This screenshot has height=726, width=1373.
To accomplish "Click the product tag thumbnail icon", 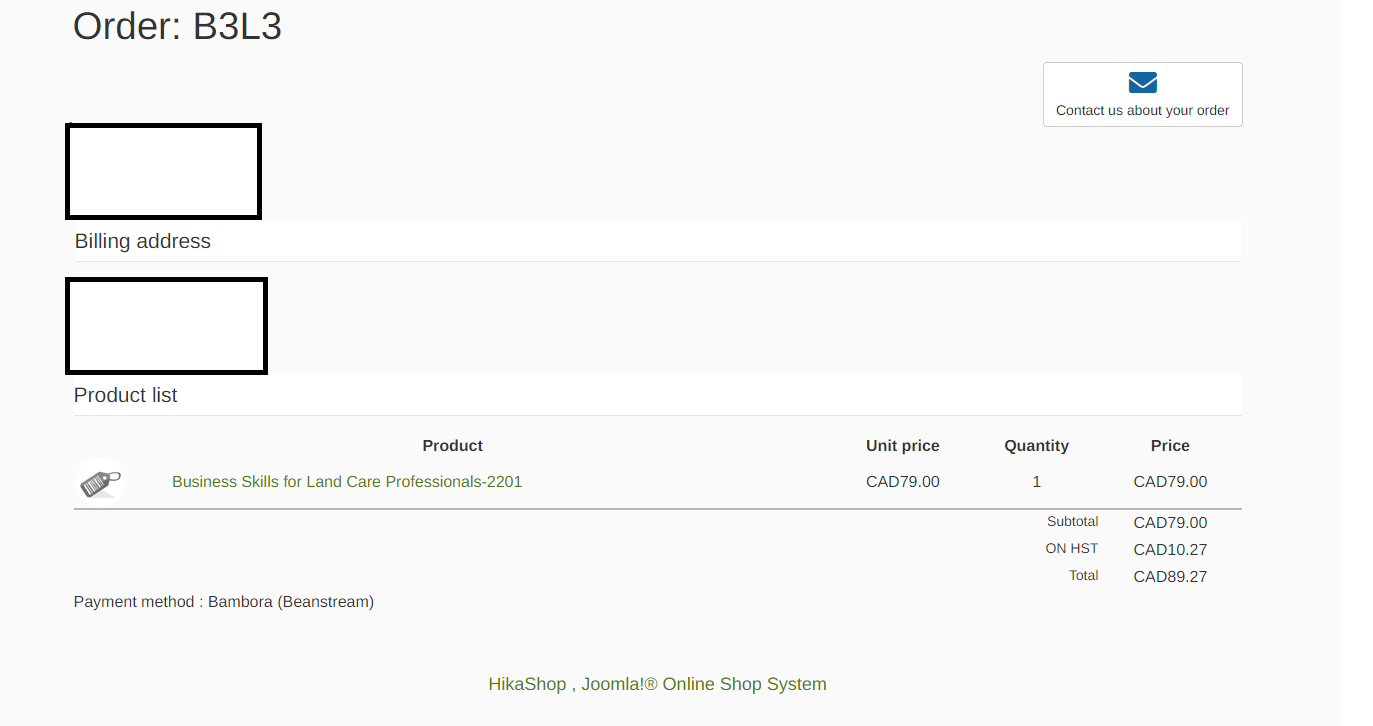I will click(99, 482).
